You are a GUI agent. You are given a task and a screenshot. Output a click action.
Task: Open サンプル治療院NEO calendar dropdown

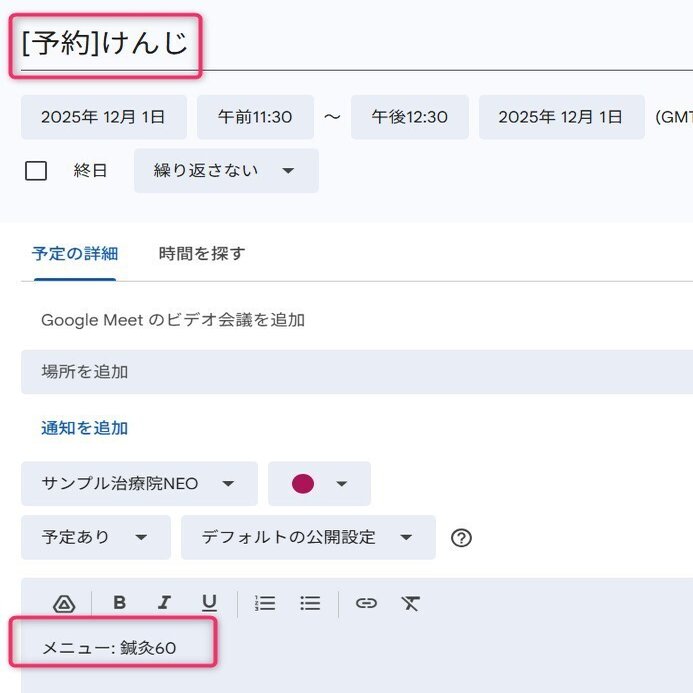click(x=139, y=484)
